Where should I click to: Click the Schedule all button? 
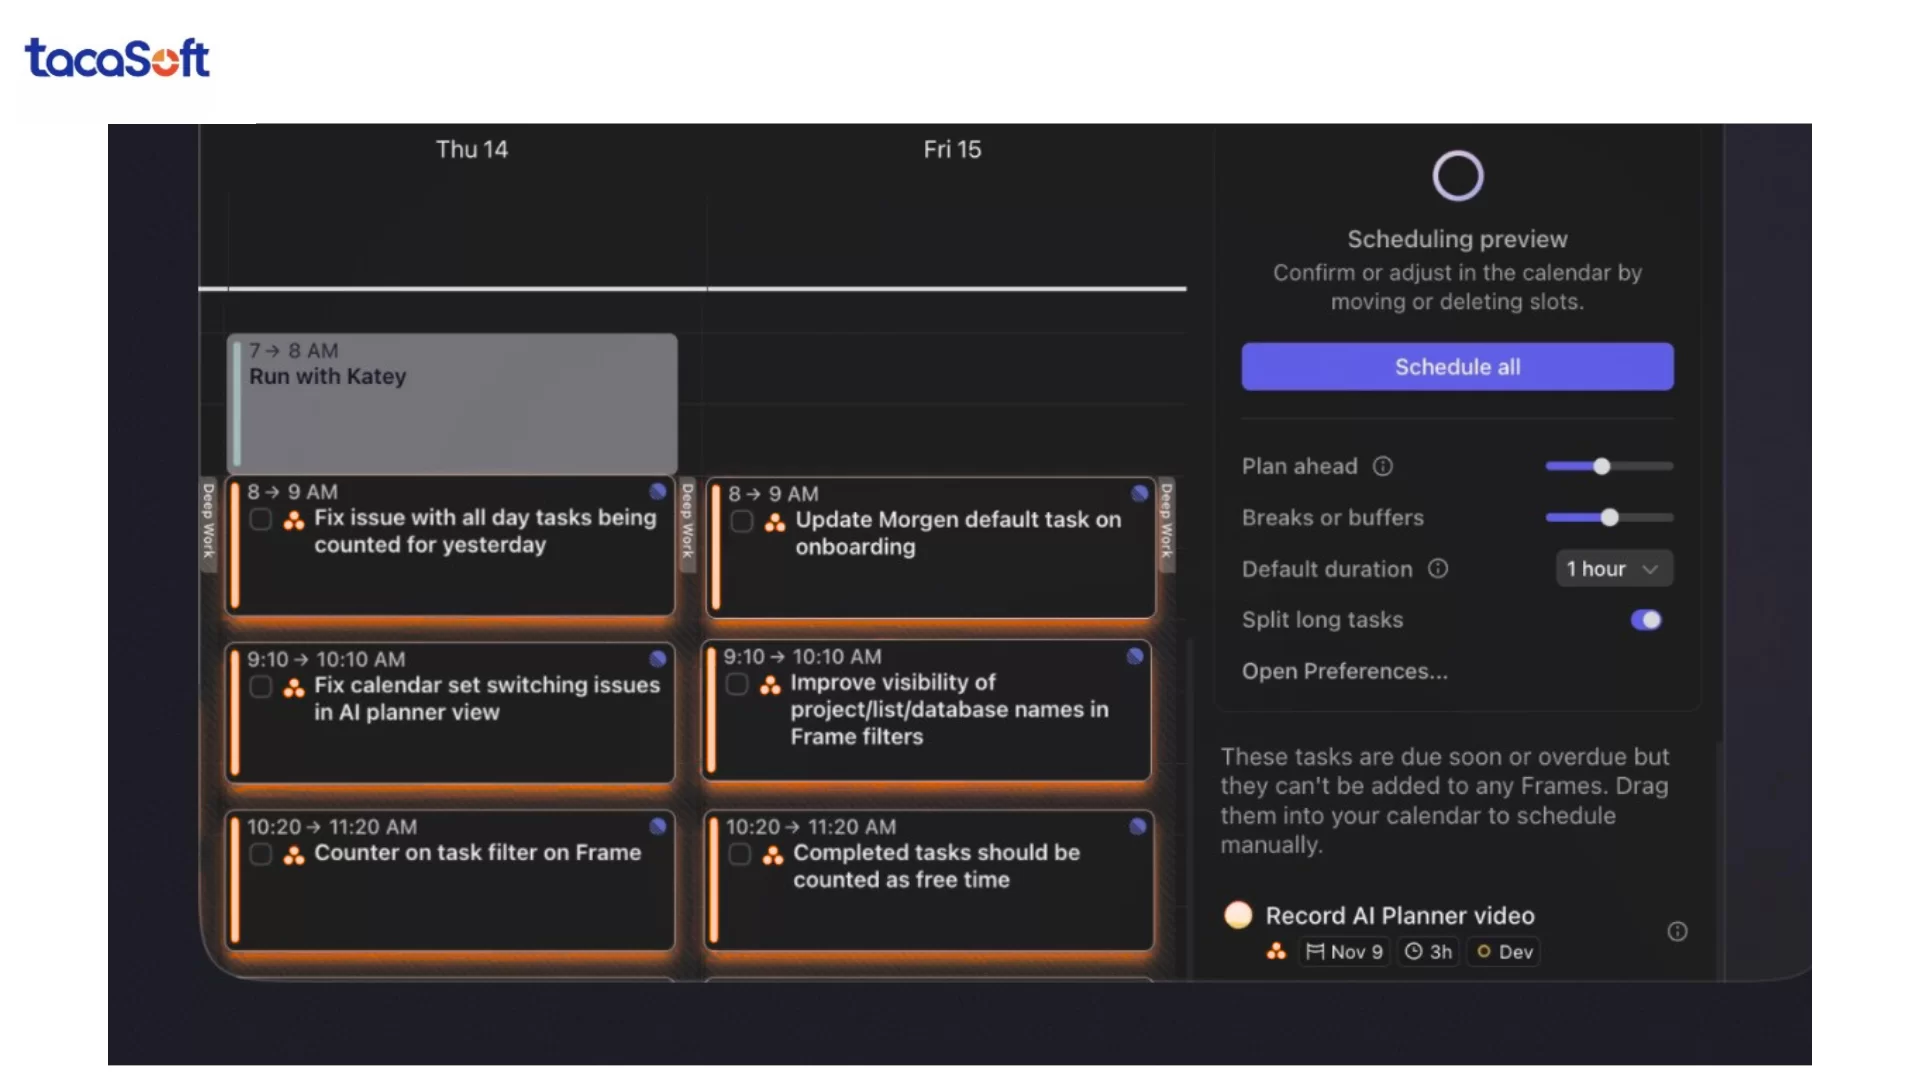(1457, 367)
